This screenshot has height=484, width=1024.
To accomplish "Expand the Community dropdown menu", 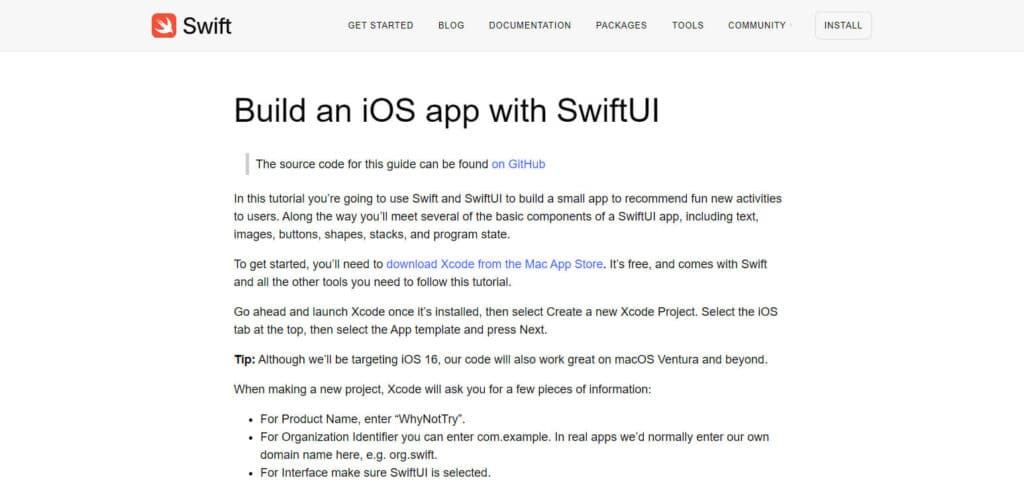I will [x=760, y=25].
